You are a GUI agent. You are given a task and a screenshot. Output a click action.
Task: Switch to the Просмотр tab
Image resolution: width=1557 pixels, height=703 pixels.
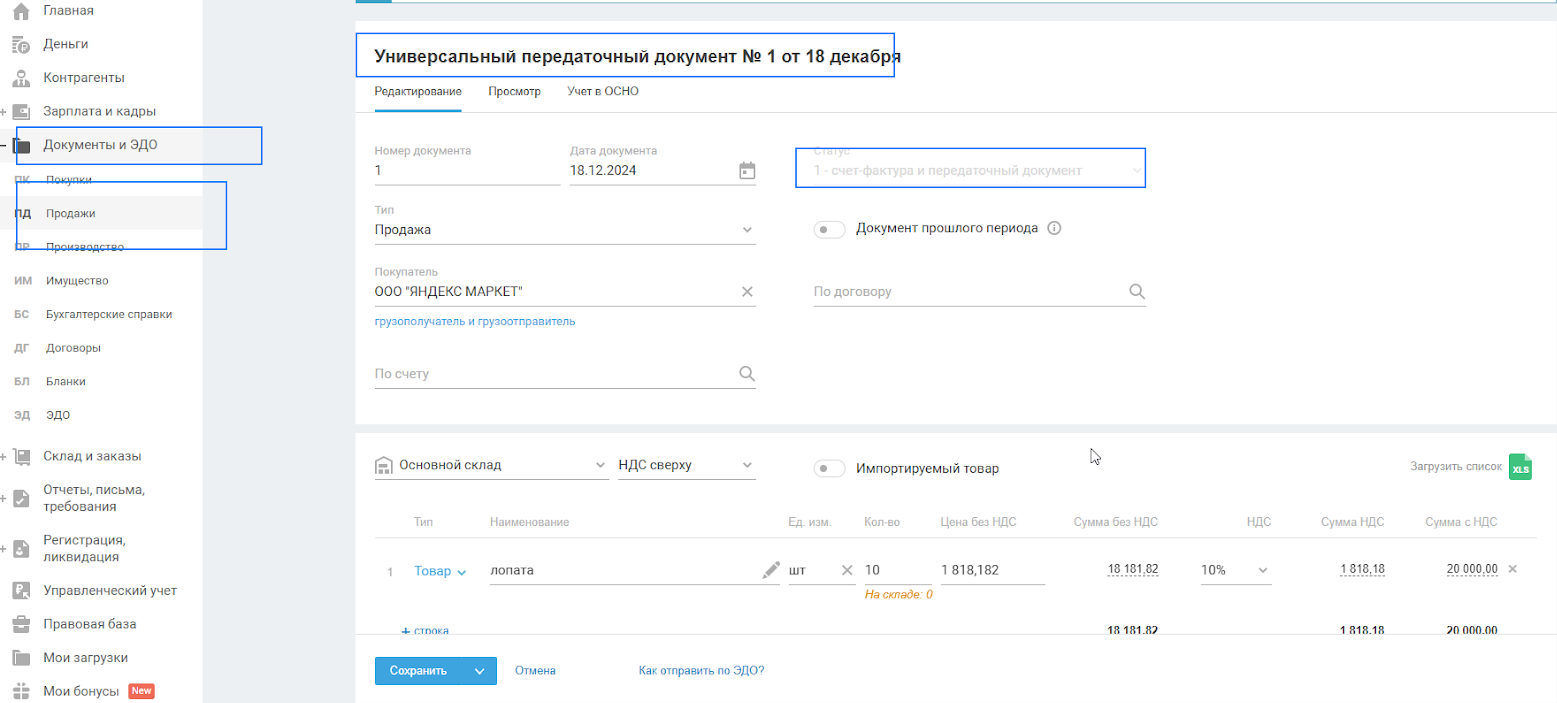(x=514, y=92)
